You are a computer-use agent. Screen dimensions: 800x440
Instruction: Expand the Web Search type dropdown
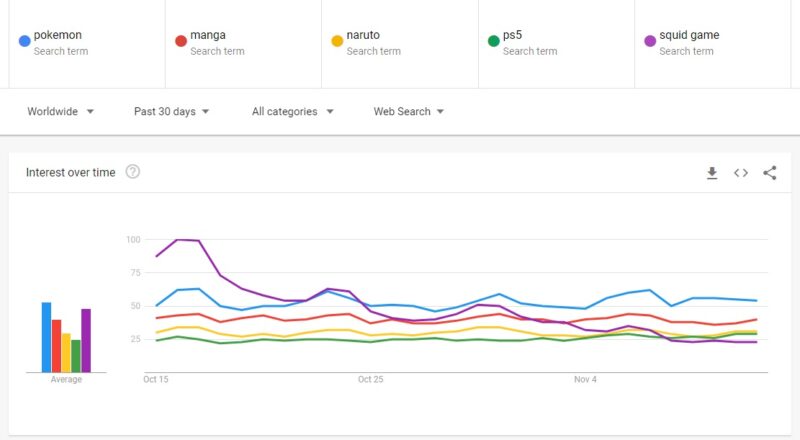point(408,112)
